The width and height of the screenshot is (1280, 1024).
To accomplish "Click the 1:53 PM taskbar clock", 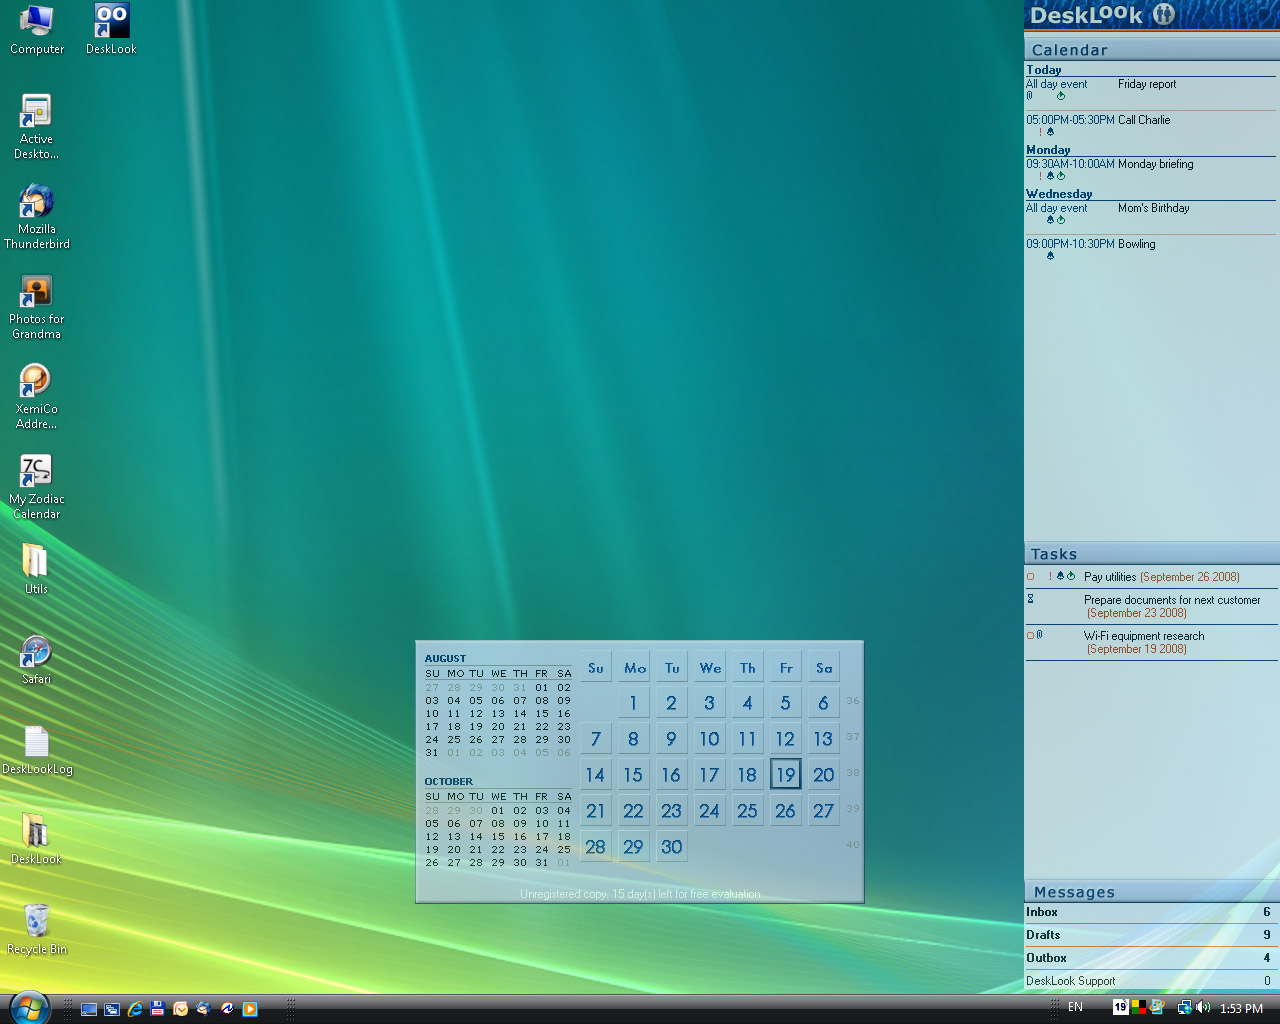I will coord(1241,1008).
